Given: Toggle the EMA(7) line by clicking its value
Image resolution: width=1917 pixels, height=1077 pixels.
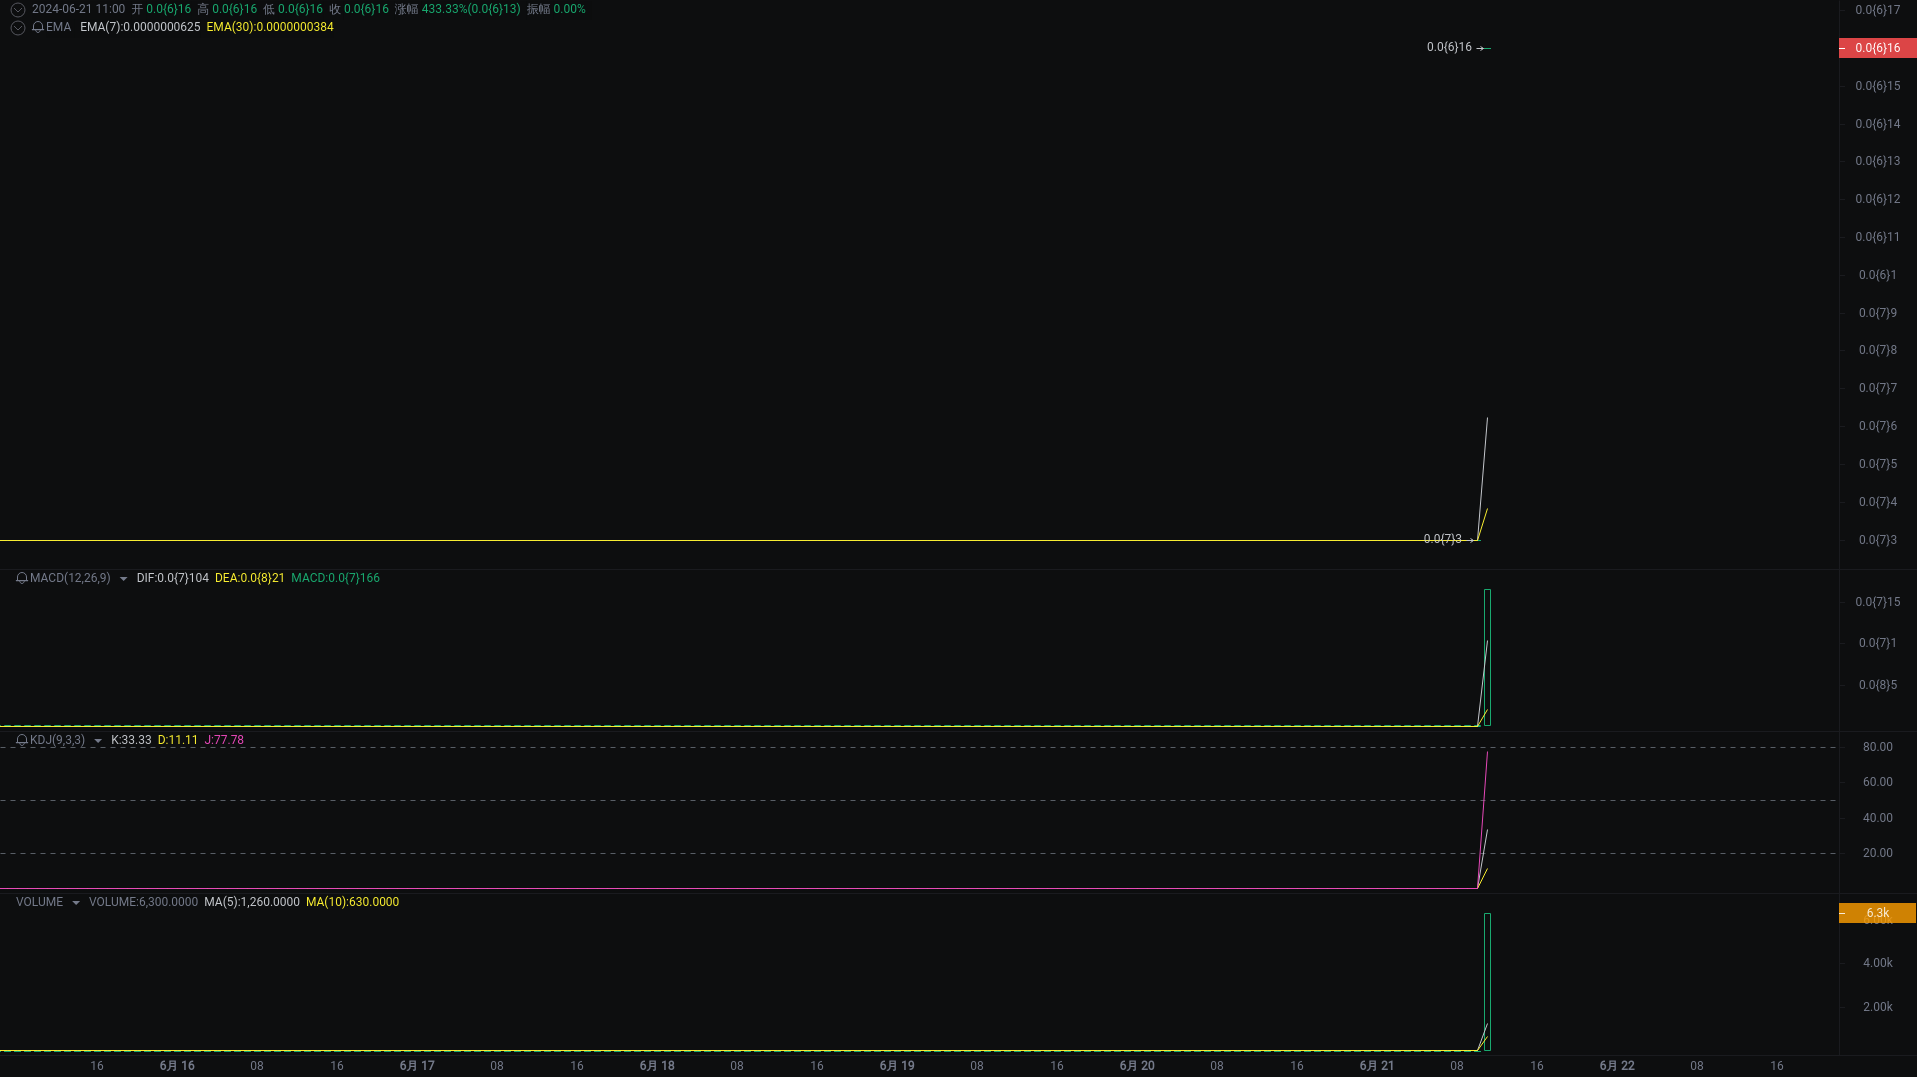Looking at the screenshot, I should [137, 27].
